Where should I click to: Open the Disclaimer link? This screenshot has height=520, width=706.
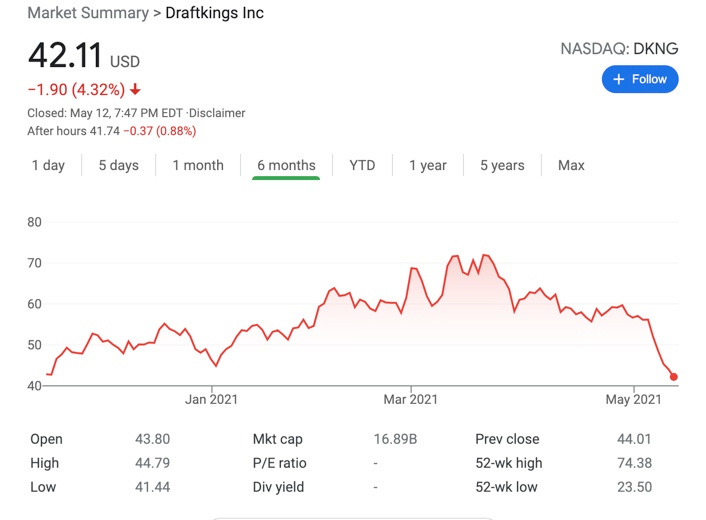(217, 113)
